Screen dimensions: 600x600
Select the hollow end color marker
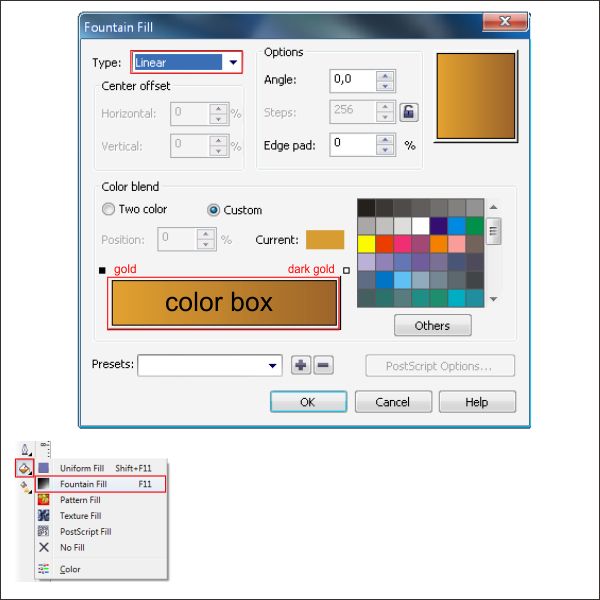346,270
